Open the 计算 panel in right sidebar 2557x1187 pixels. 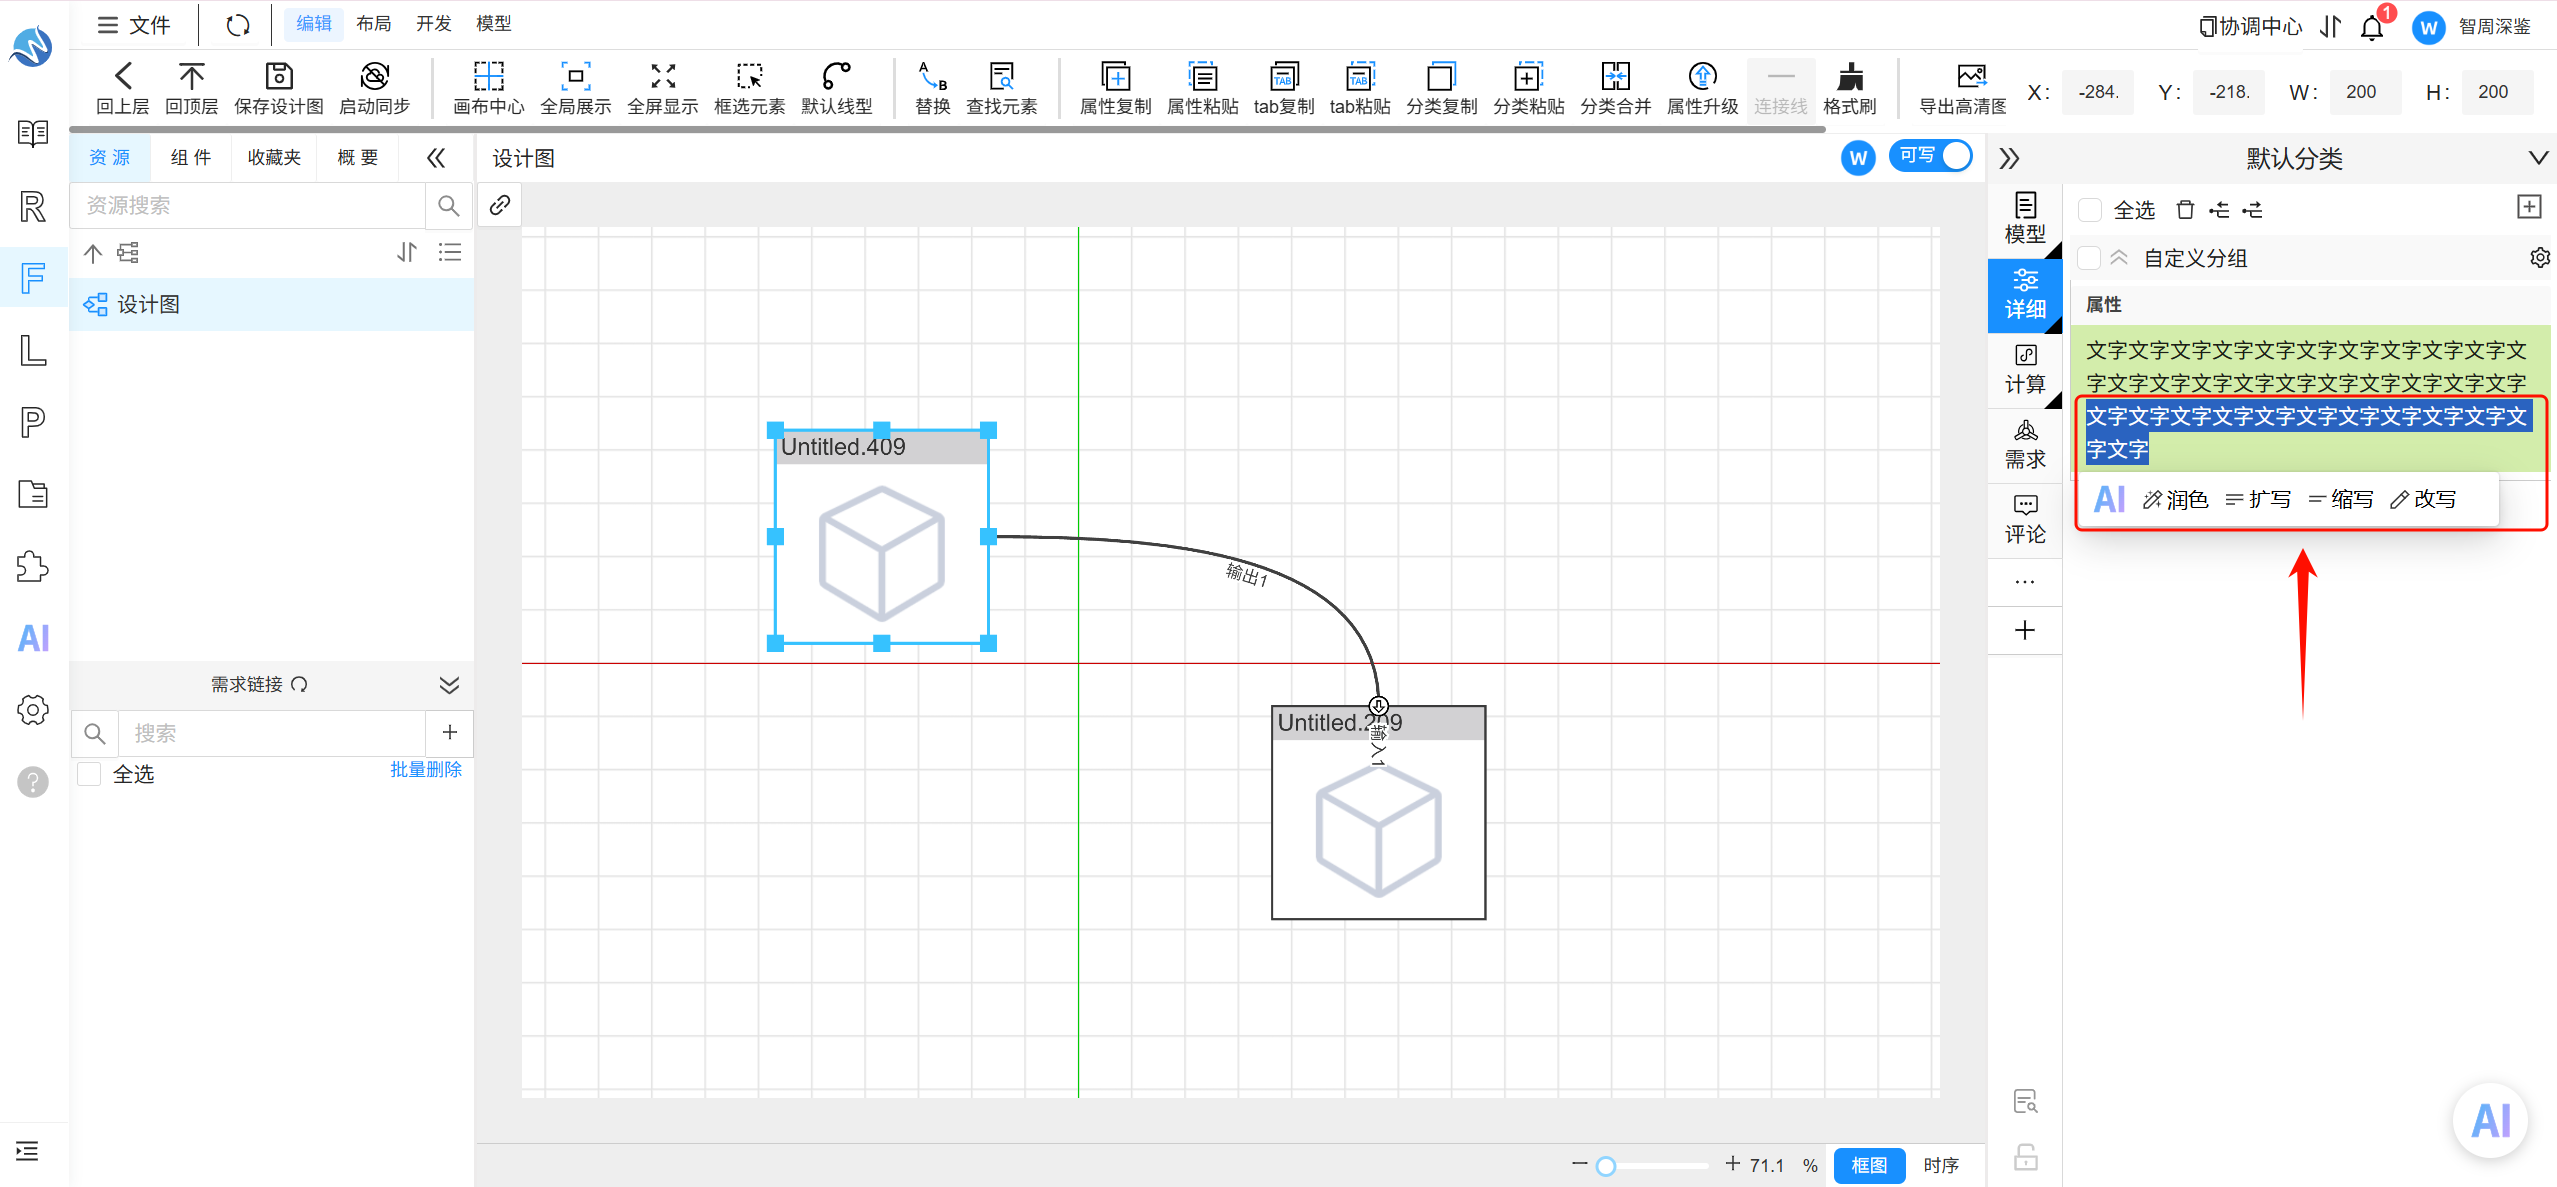pyautogui.click(x=2025, y=370)
